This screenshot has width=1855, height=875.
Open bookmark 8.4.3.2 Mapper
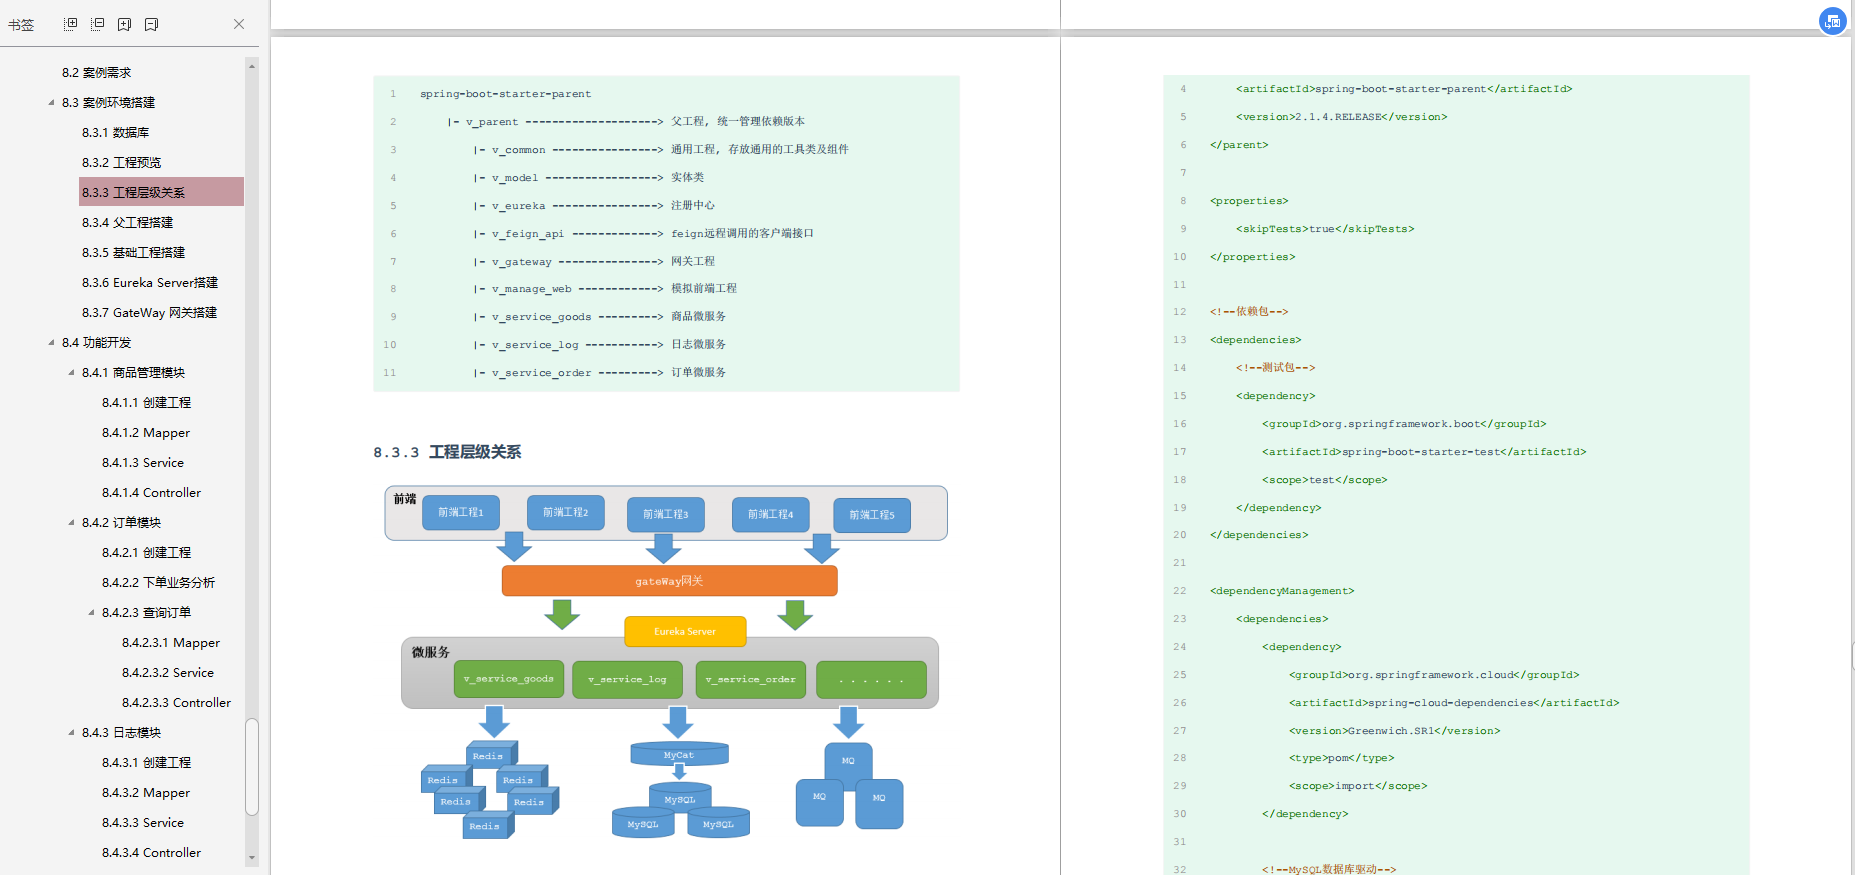[x=146, y=792]
